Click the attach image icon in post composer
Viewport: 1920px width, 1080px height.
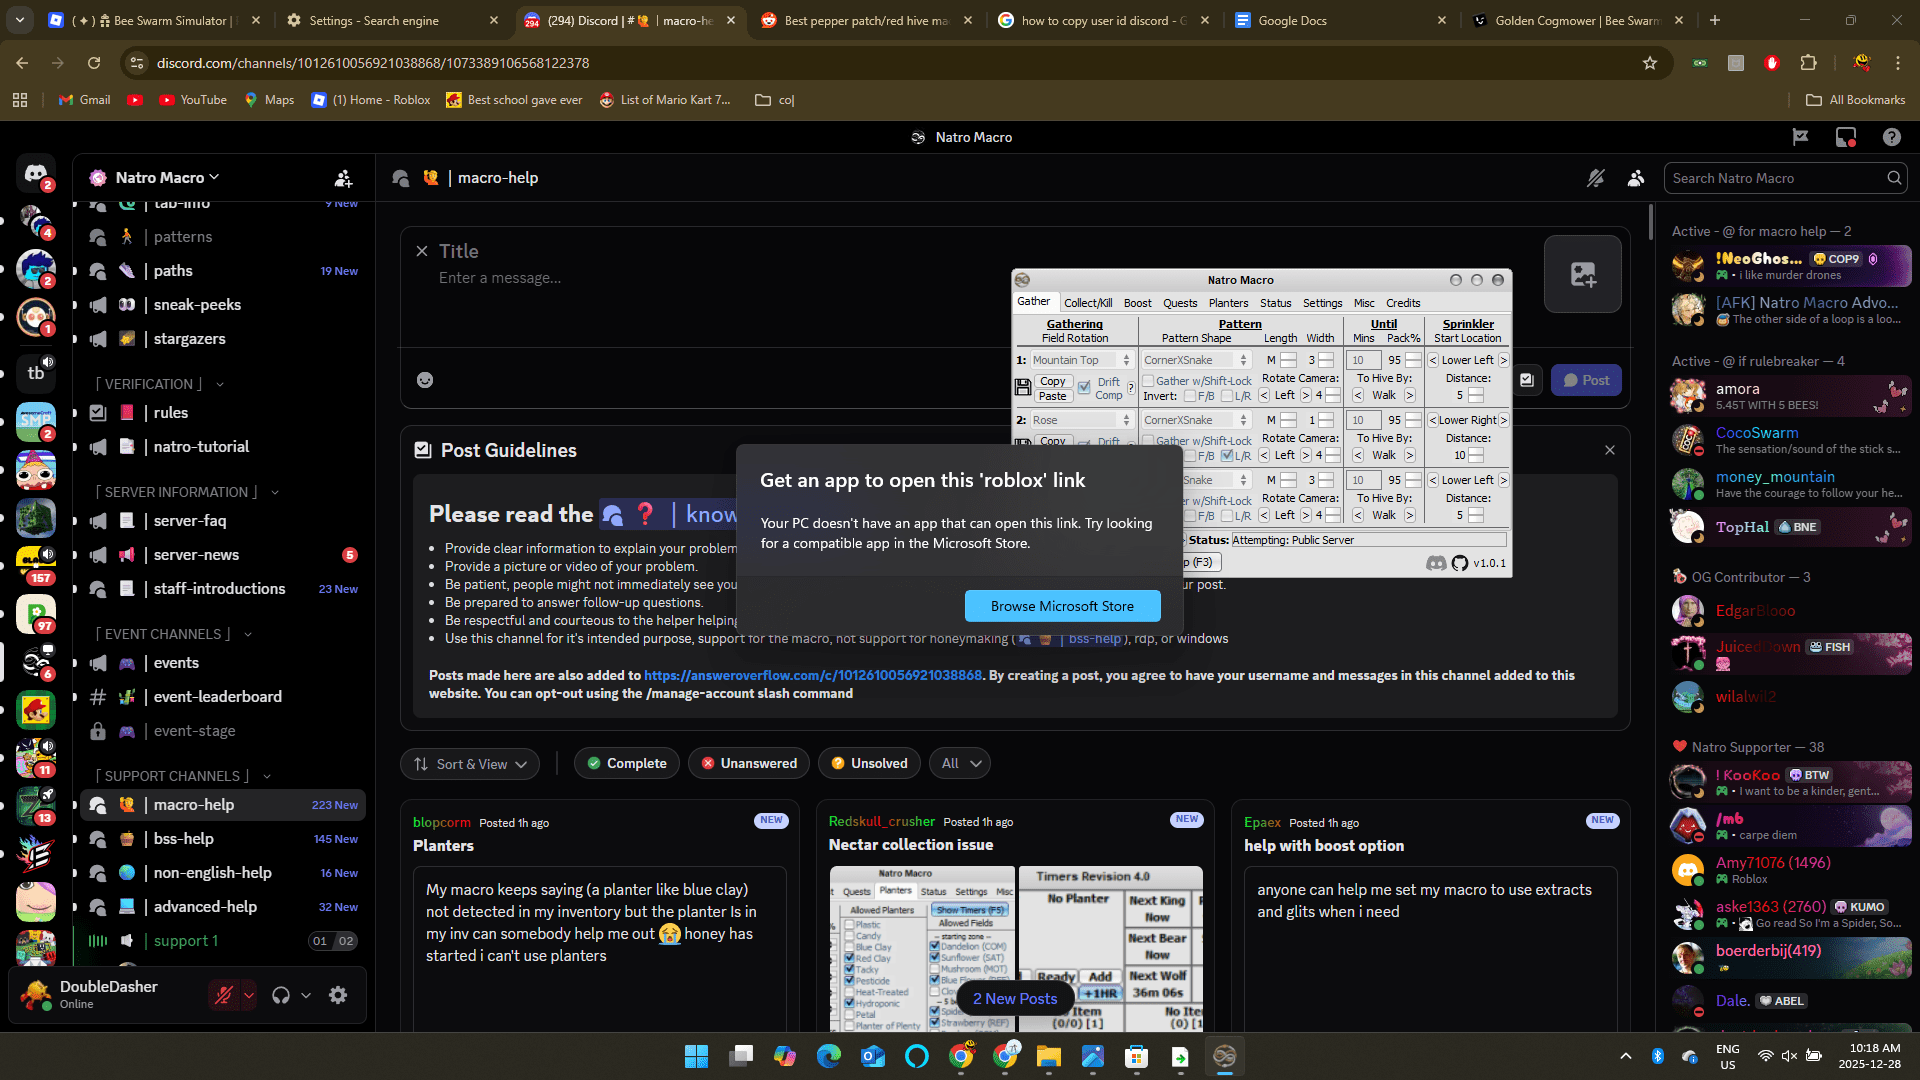click(1582, 274)
